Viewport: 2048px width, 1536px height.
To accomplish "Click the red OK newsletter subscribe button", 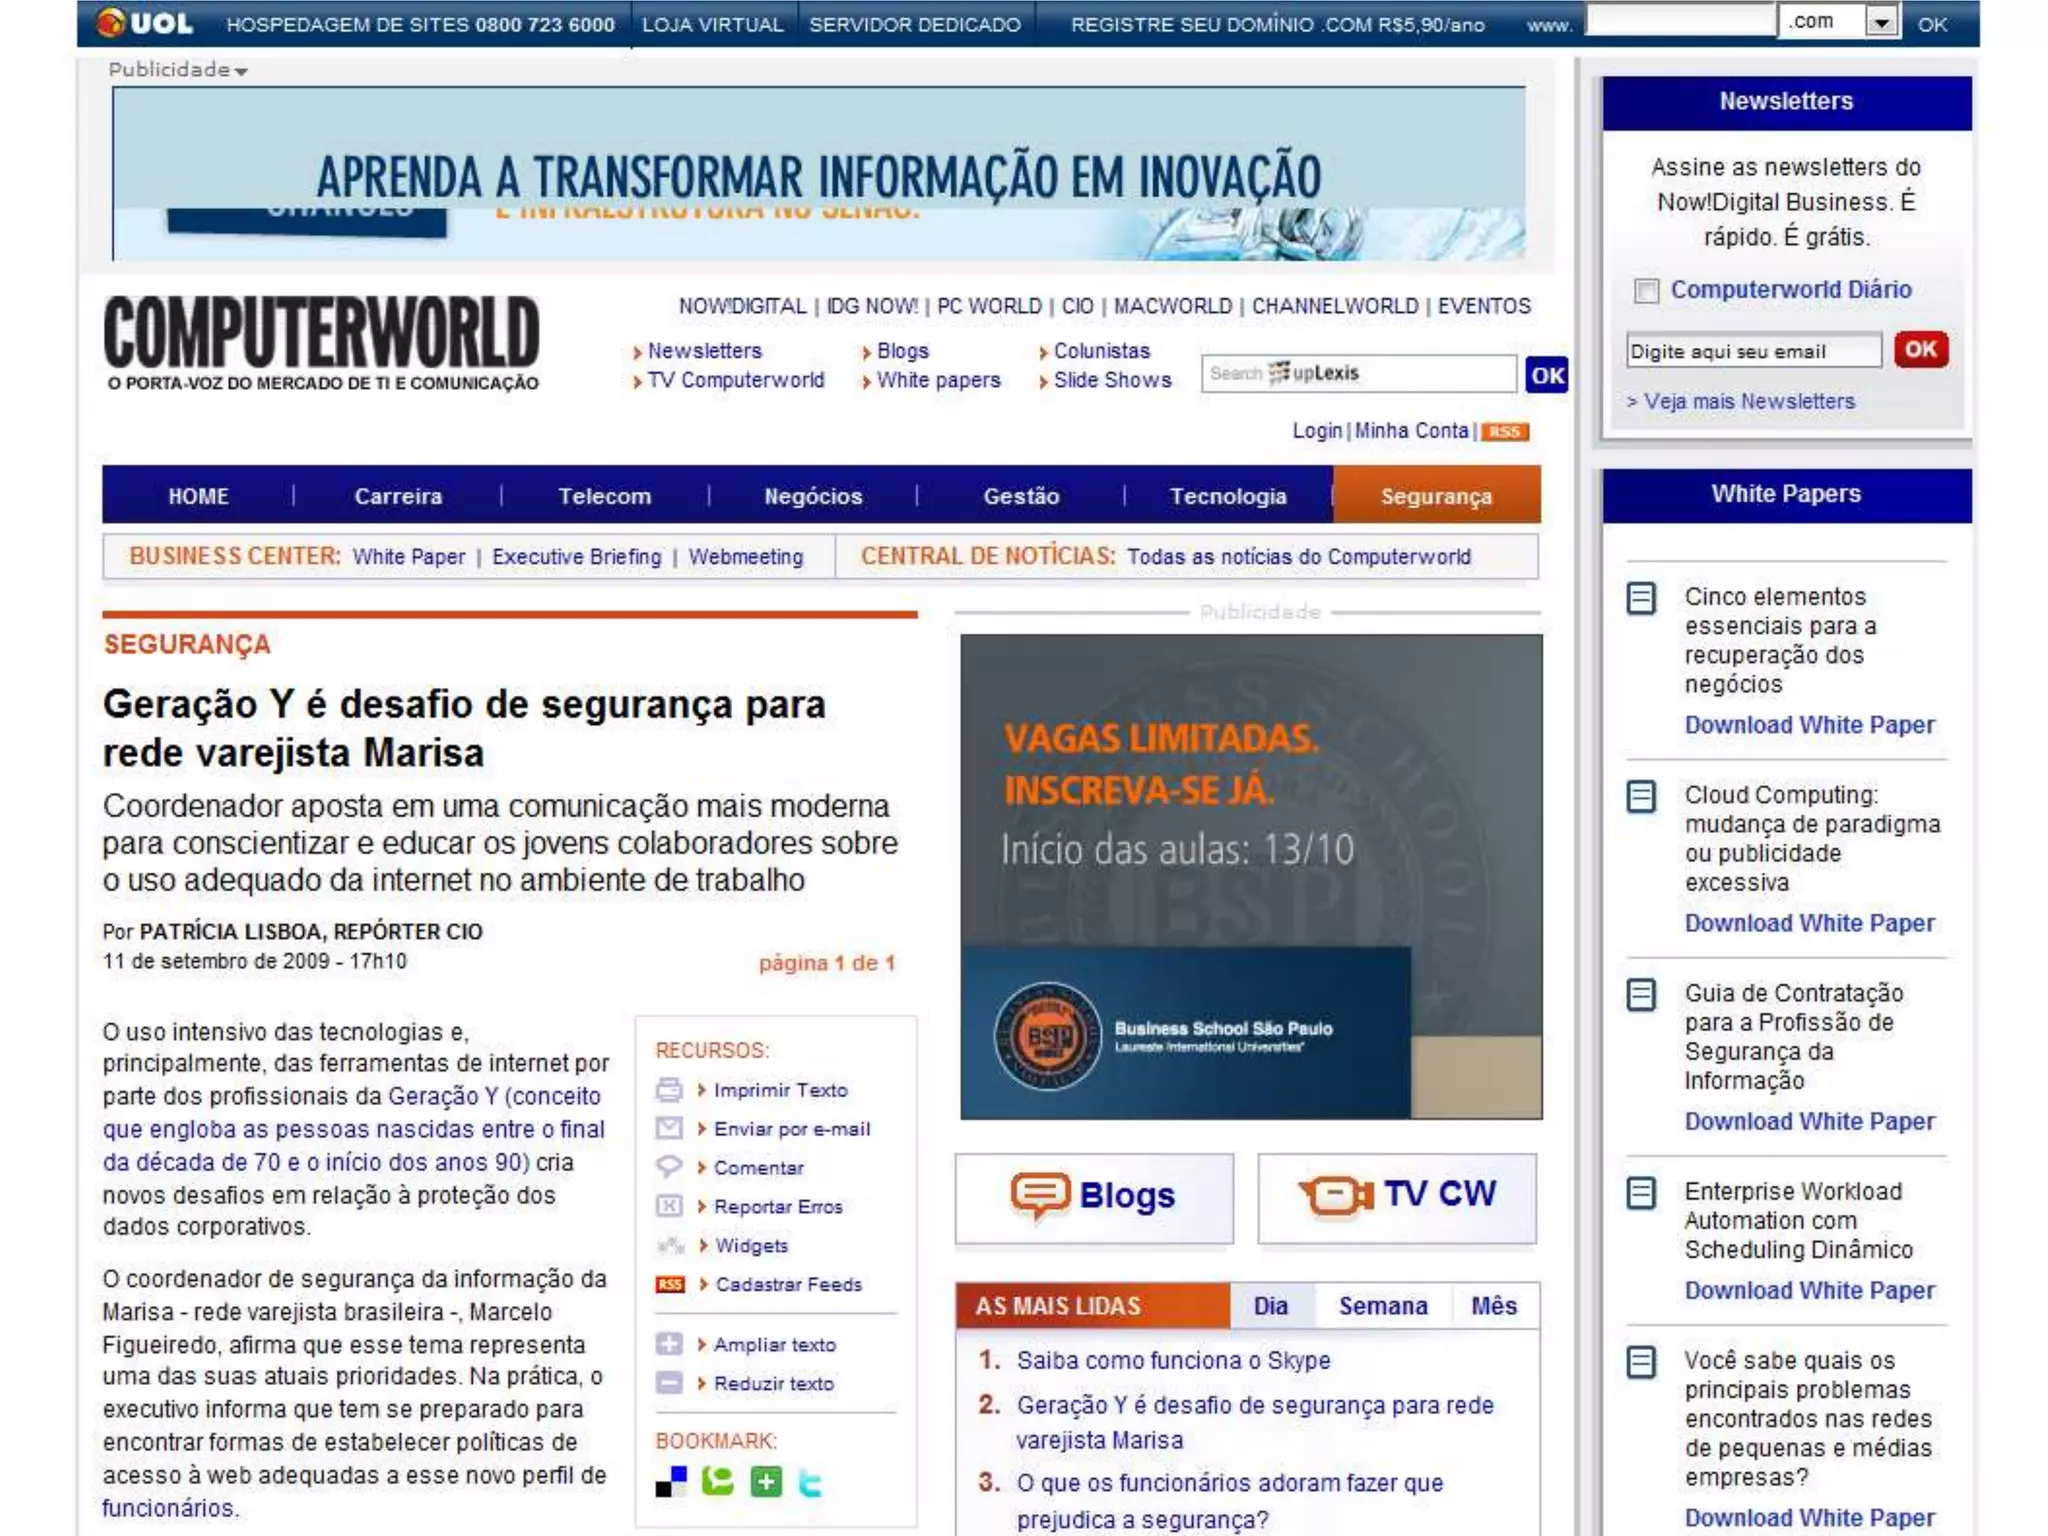I will tap(1920, 350).
